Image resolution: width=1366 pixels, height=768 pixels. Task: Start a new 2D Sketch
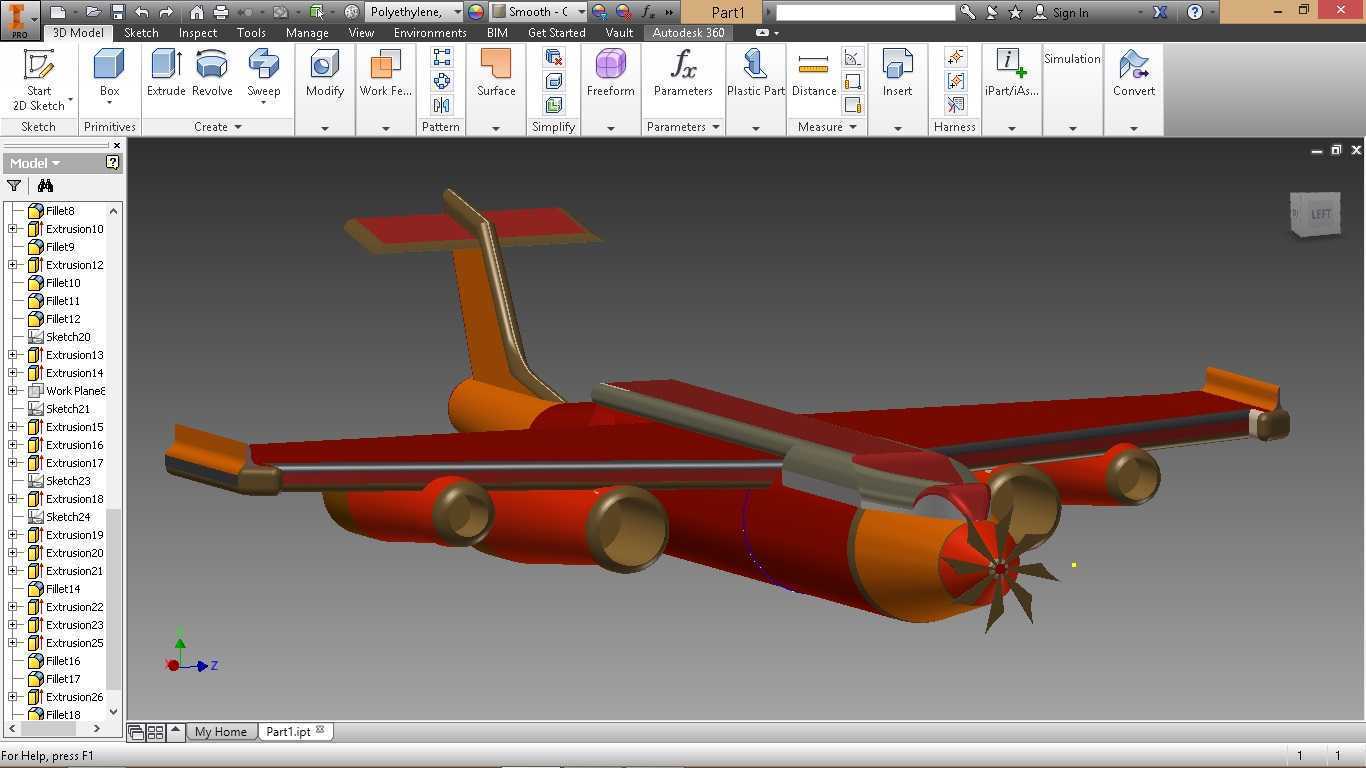39,78
